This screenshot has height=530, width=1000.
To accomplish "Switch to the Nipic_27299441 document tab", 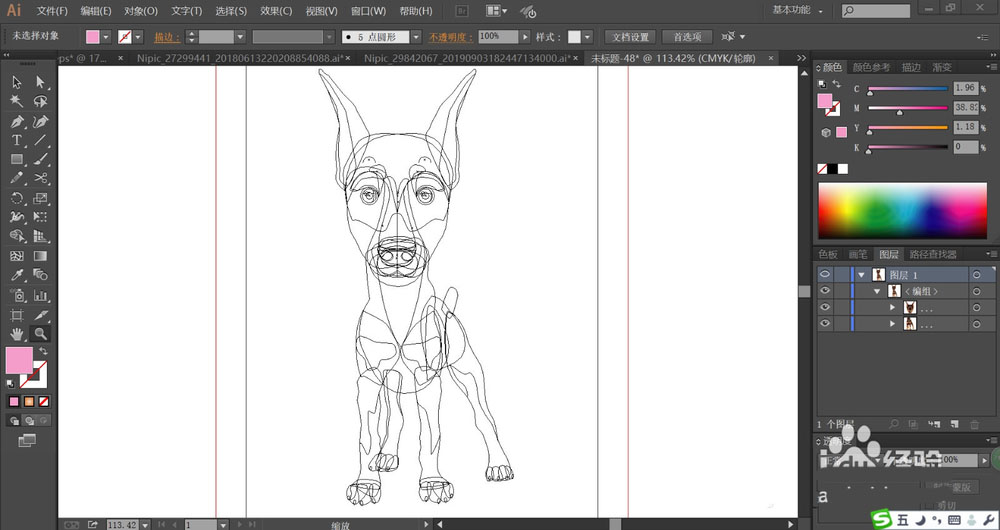I will pyautogui.click(x=242, y=58).
